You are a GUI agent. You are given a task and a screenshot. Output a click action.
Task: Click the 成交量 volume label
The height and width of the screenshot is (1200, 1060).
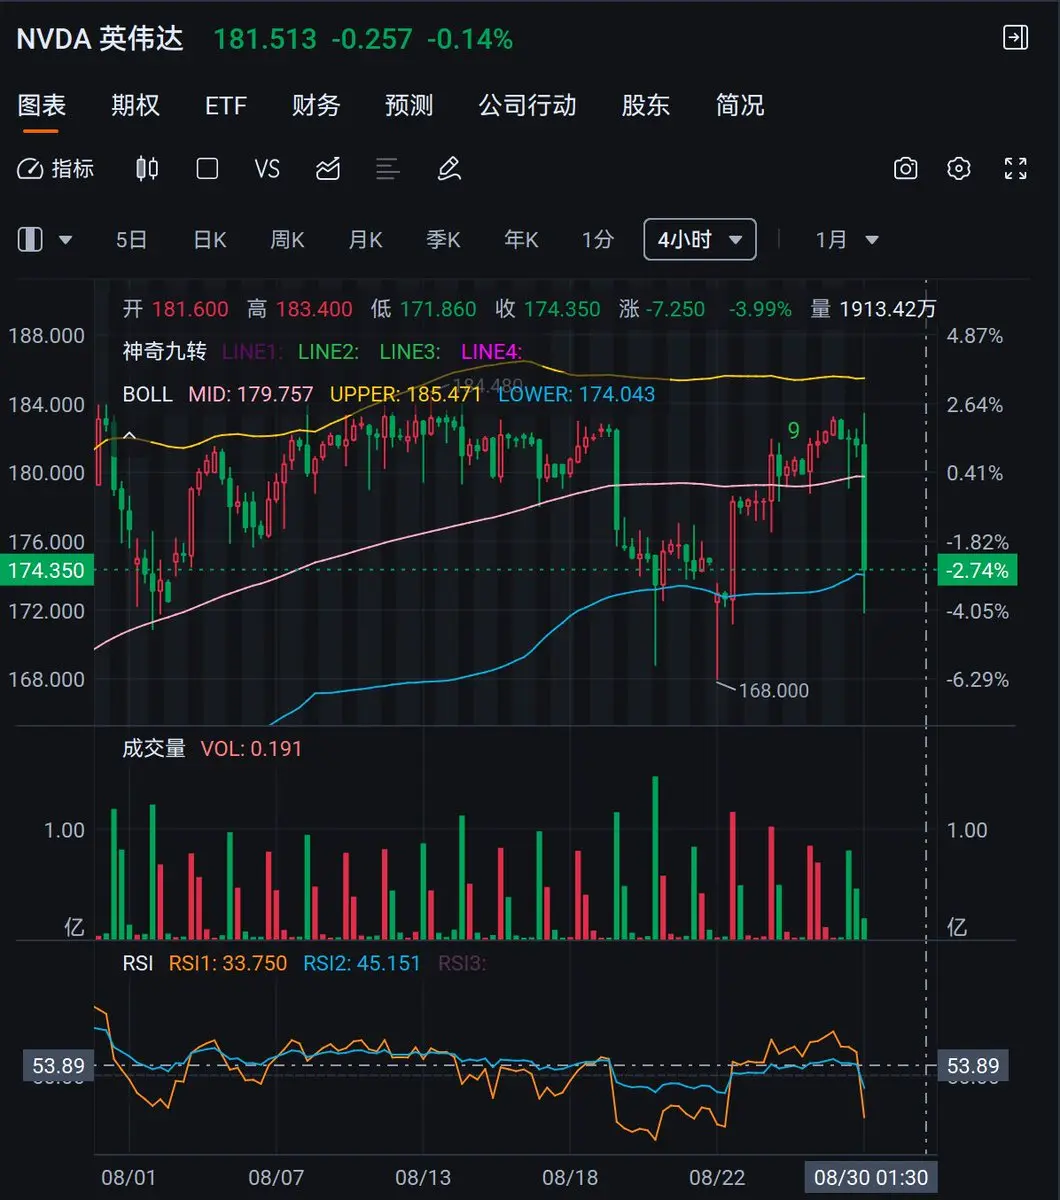pos(154,748)
